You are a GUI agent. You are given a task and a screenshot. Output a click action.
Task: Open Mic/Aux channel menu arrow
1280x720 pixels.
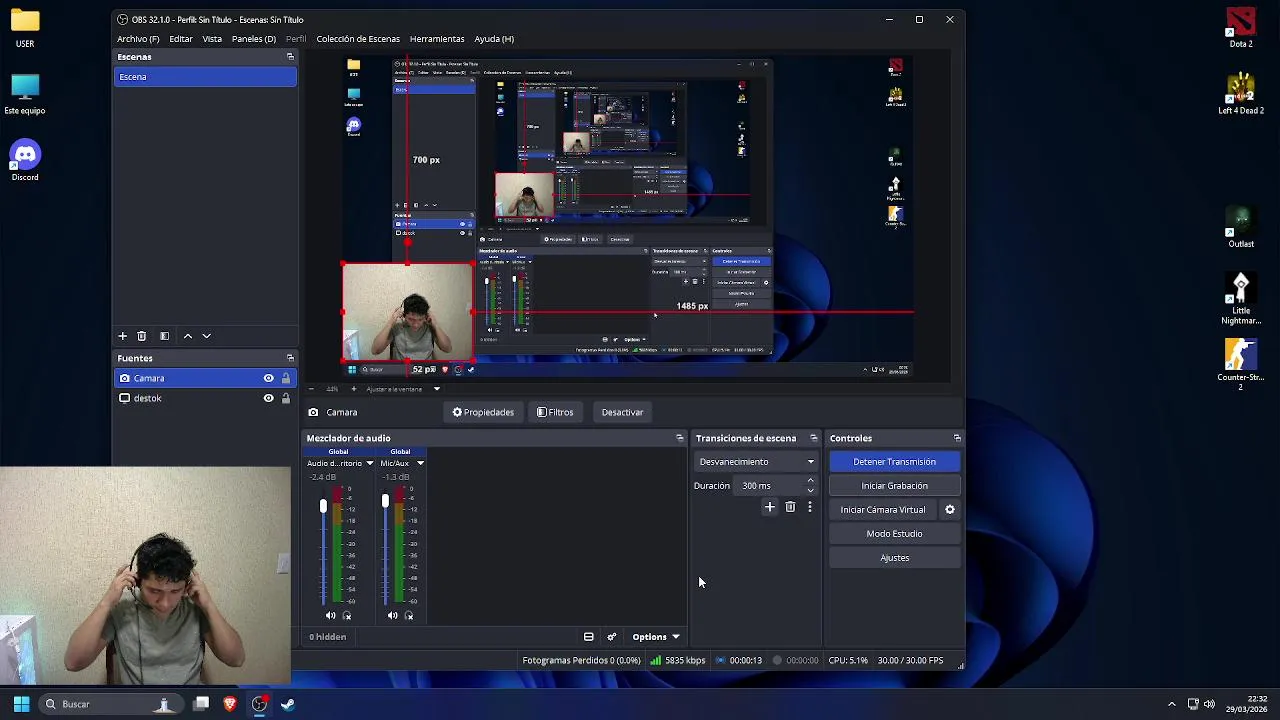point(420,463)
